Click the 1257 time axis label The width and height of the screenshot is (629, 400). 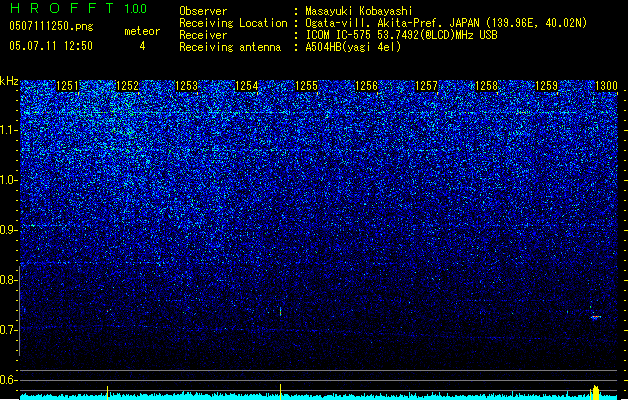pyautogui.click(x=426, y=86)
